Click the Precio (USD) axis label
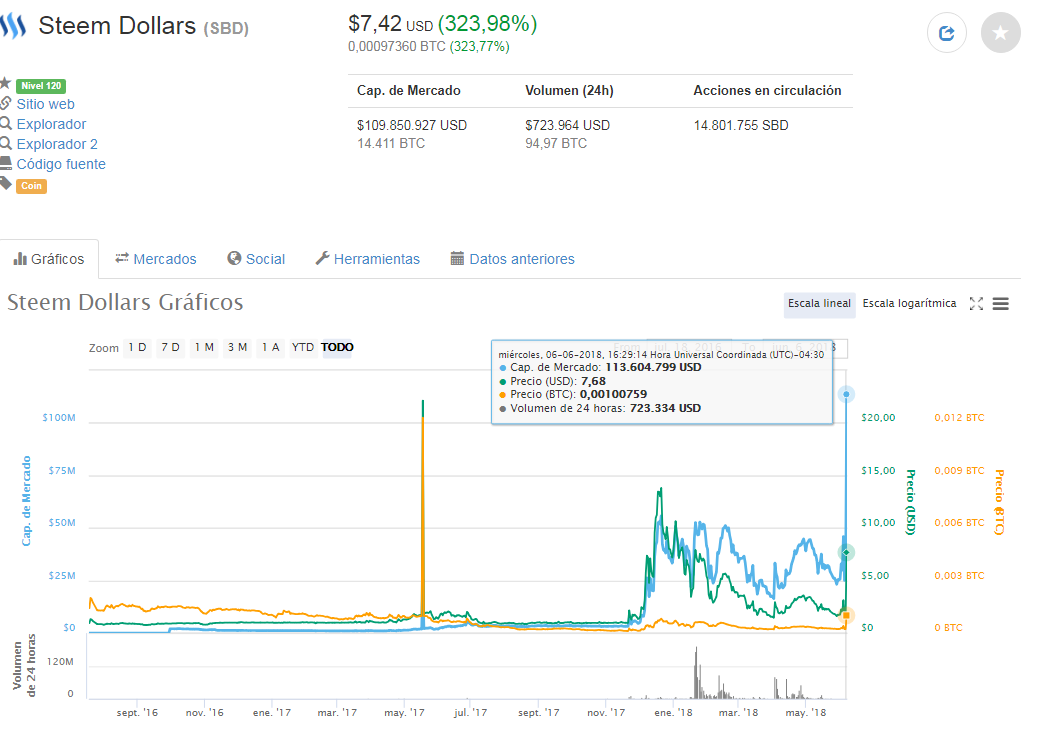The image size is (1049, 737). pos(911,502)
